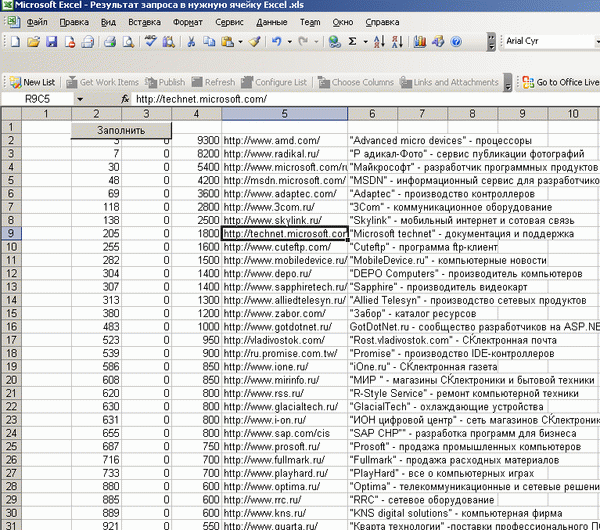Click the Refresh toolbar button
The height and width of the screenshot is (530, 600).
tap(213, 82)
